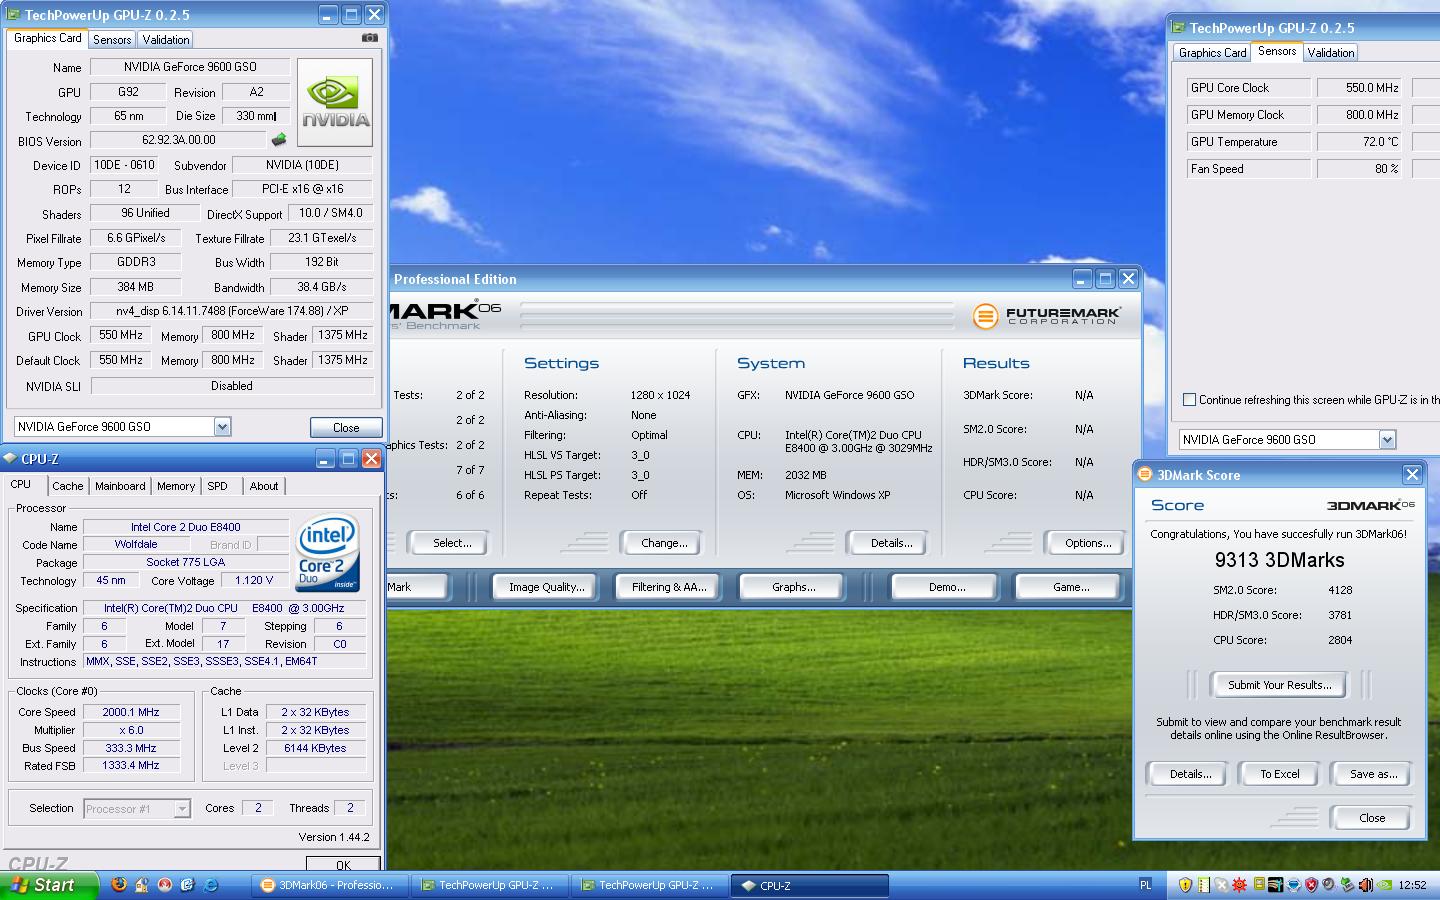Click the notepad list icon in the system tray
Image resolution: width=1440 pixels, height=900 pixels.
click(1204, 885)
